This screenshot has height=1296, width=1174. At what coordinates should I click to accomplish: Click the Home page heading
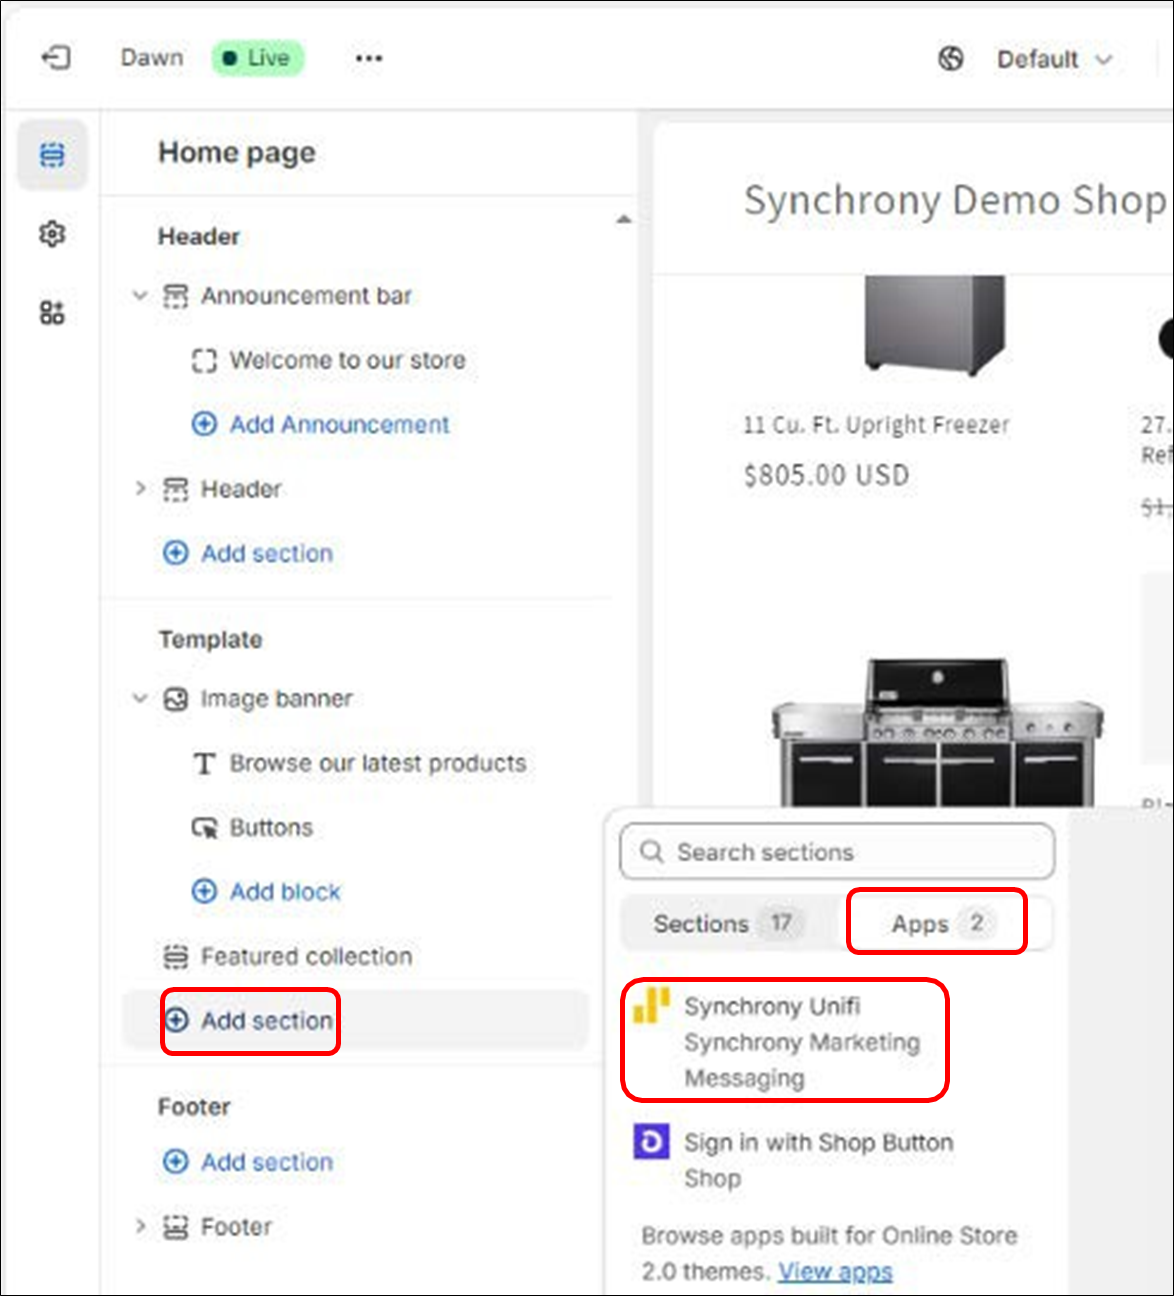237,152
